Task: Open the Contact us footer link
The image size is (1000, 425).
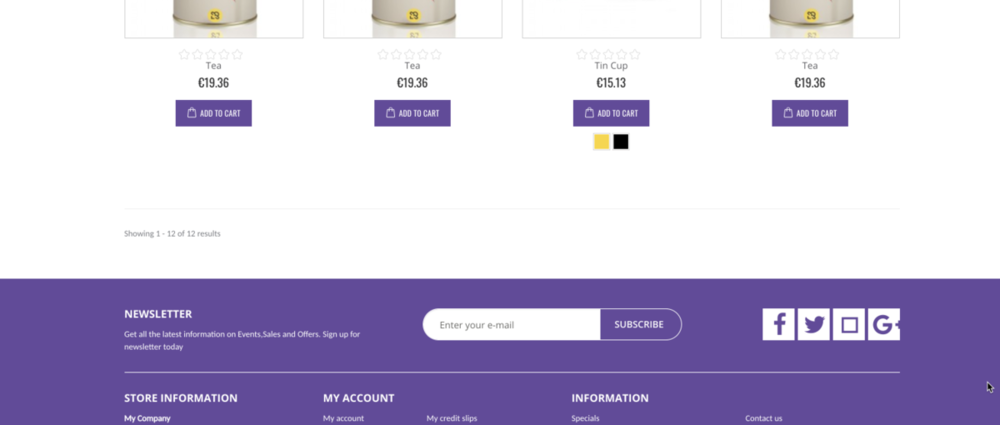Action: (x=764, y=418)
